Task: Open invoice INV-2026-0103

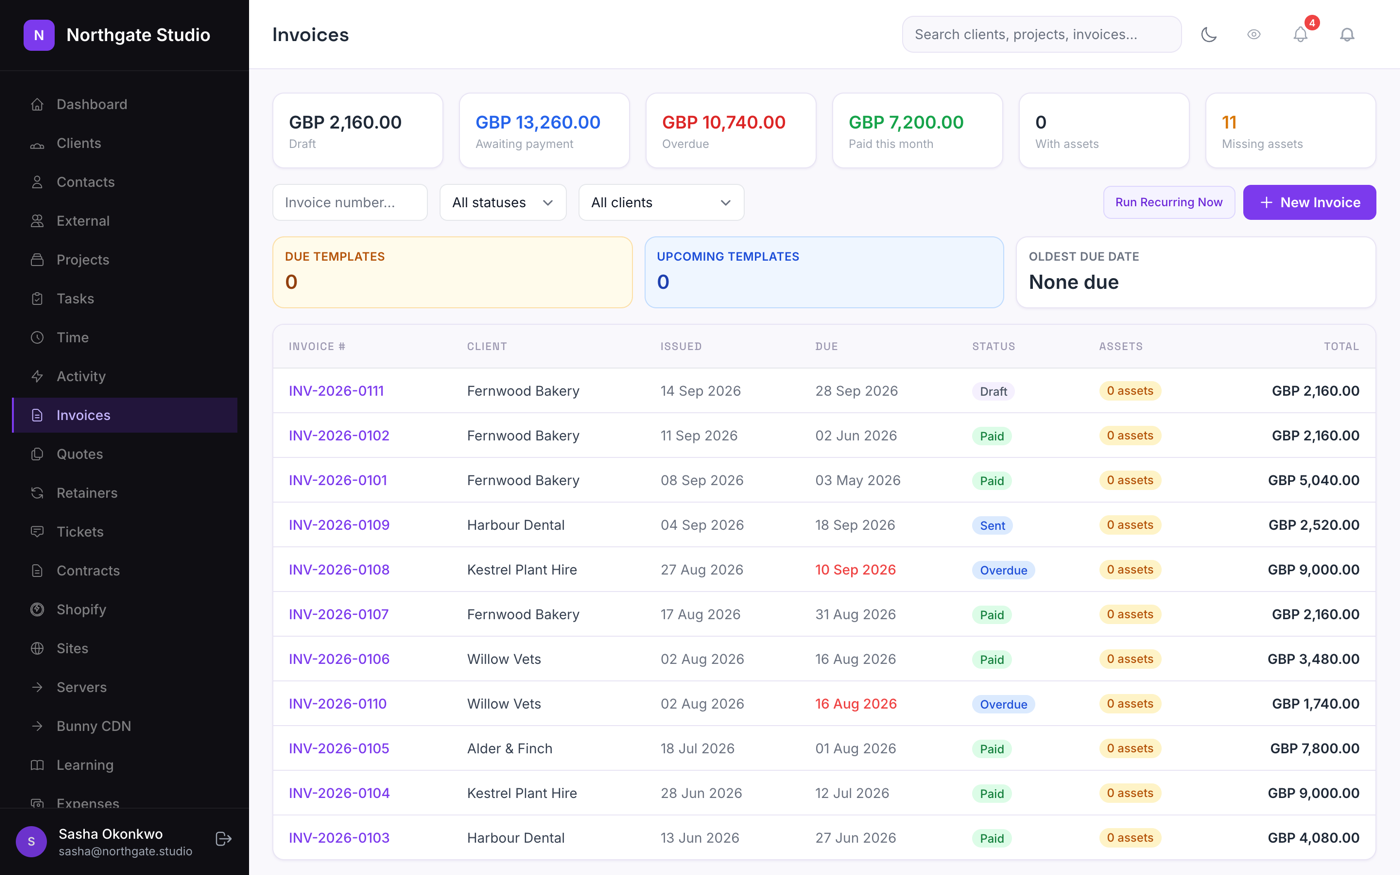Action: (339, 838)
